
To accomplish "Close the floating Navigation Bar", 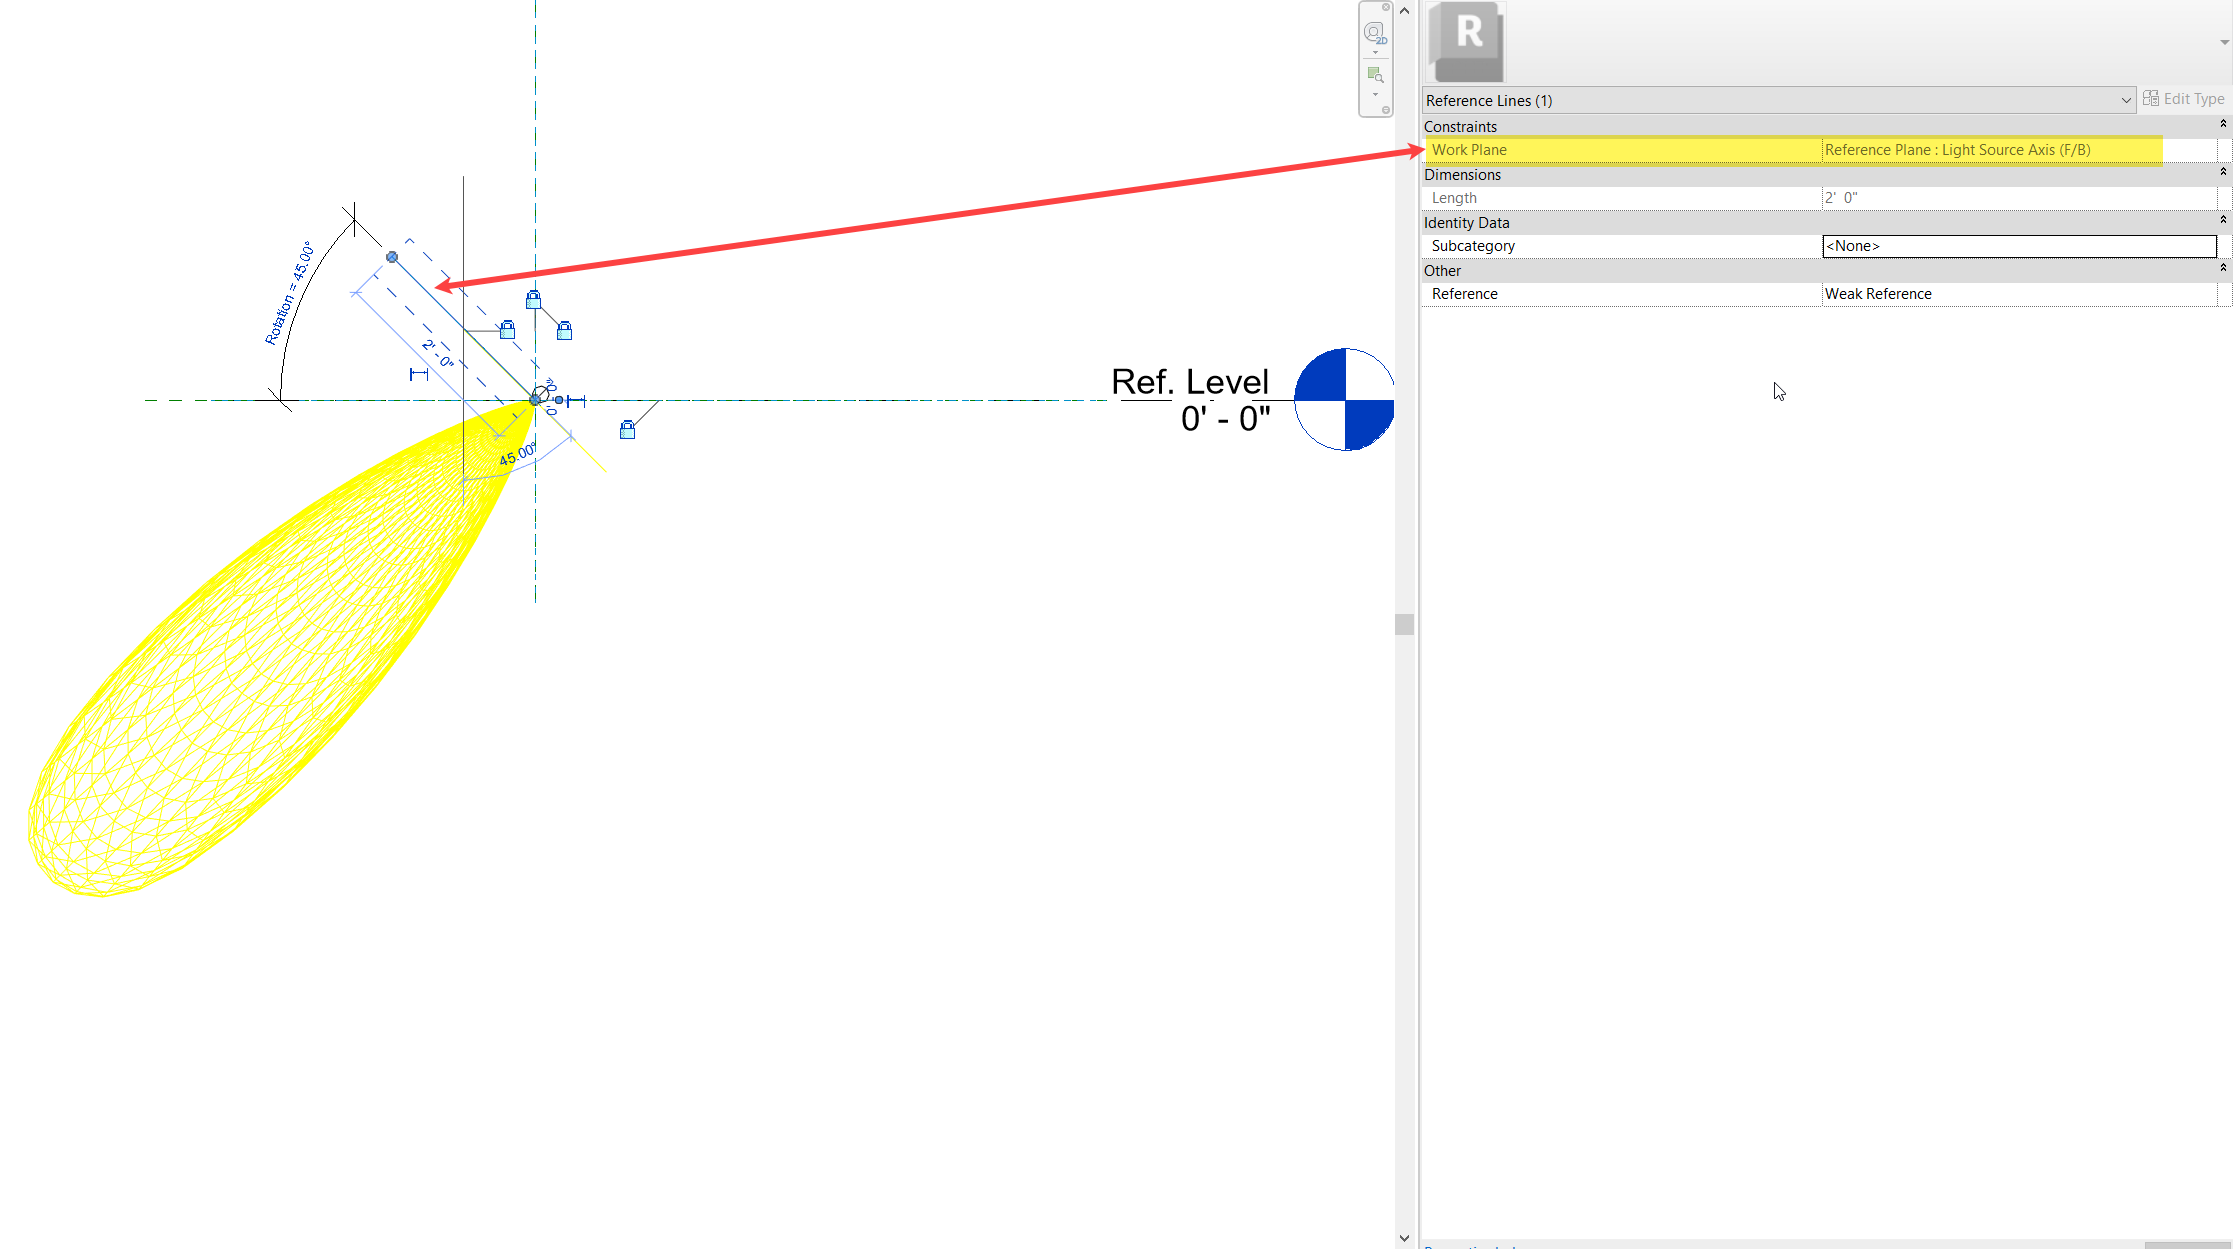I will click(x=1385, y=7).
